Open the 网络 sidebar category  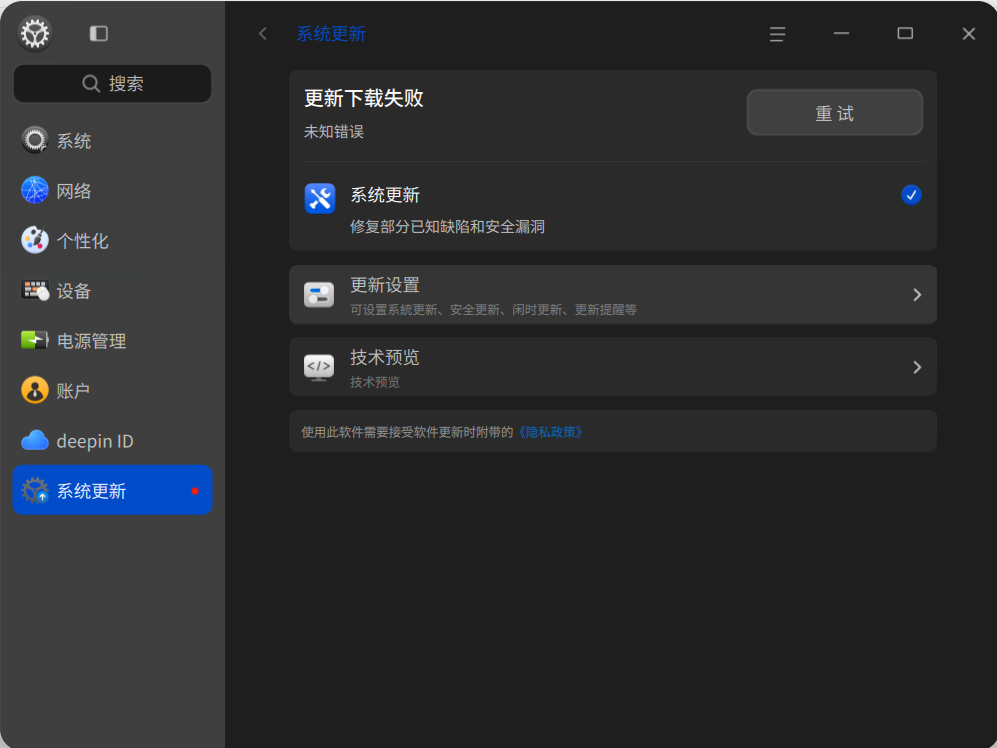pyautogui.click(x=112, y=190)
